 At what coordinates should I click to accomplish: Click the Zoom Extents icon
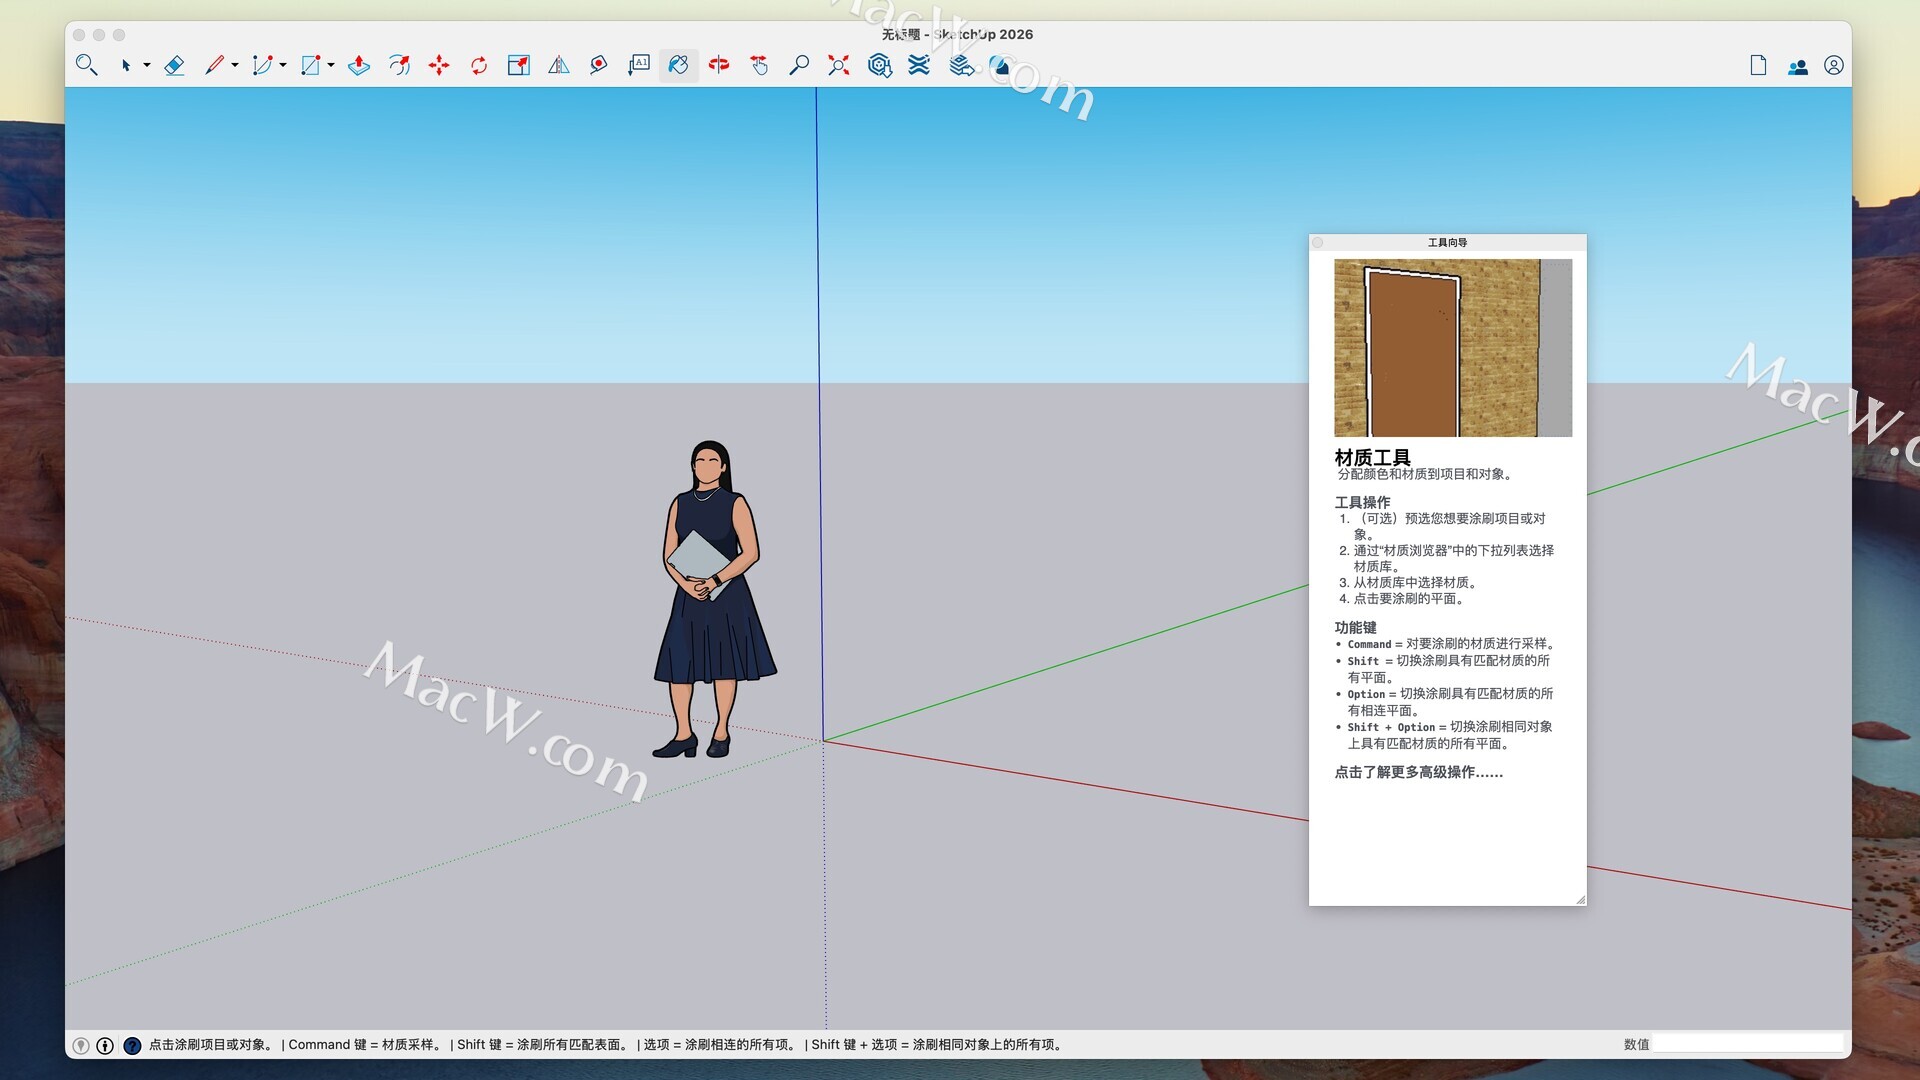pyautogui.click(x=839, y=66)
